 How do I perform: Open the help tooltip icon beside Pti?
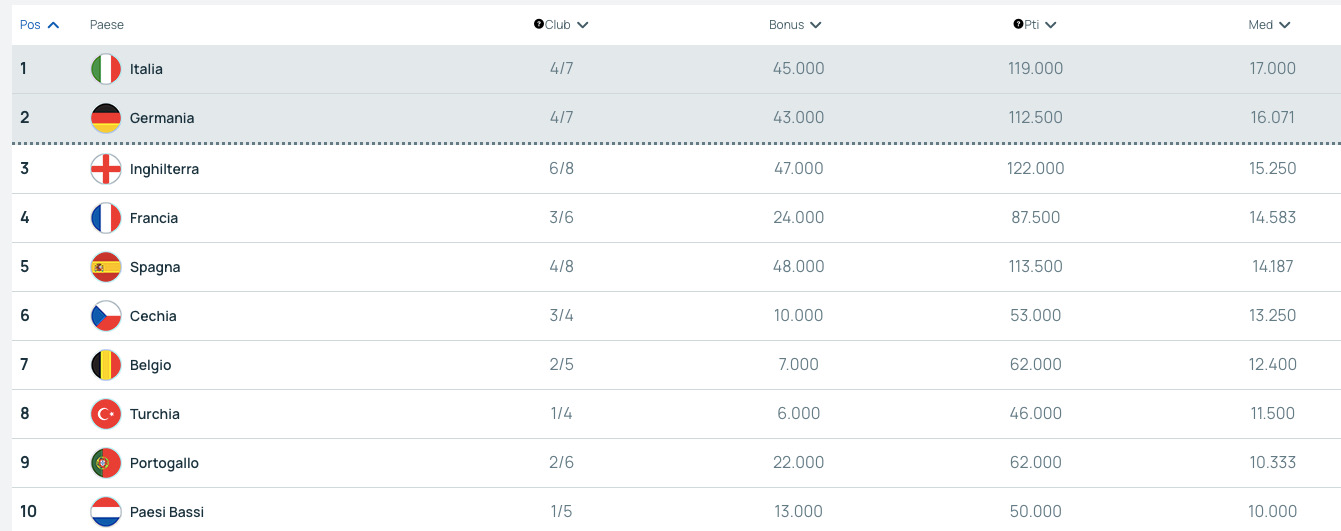[x=1018, y=24]
